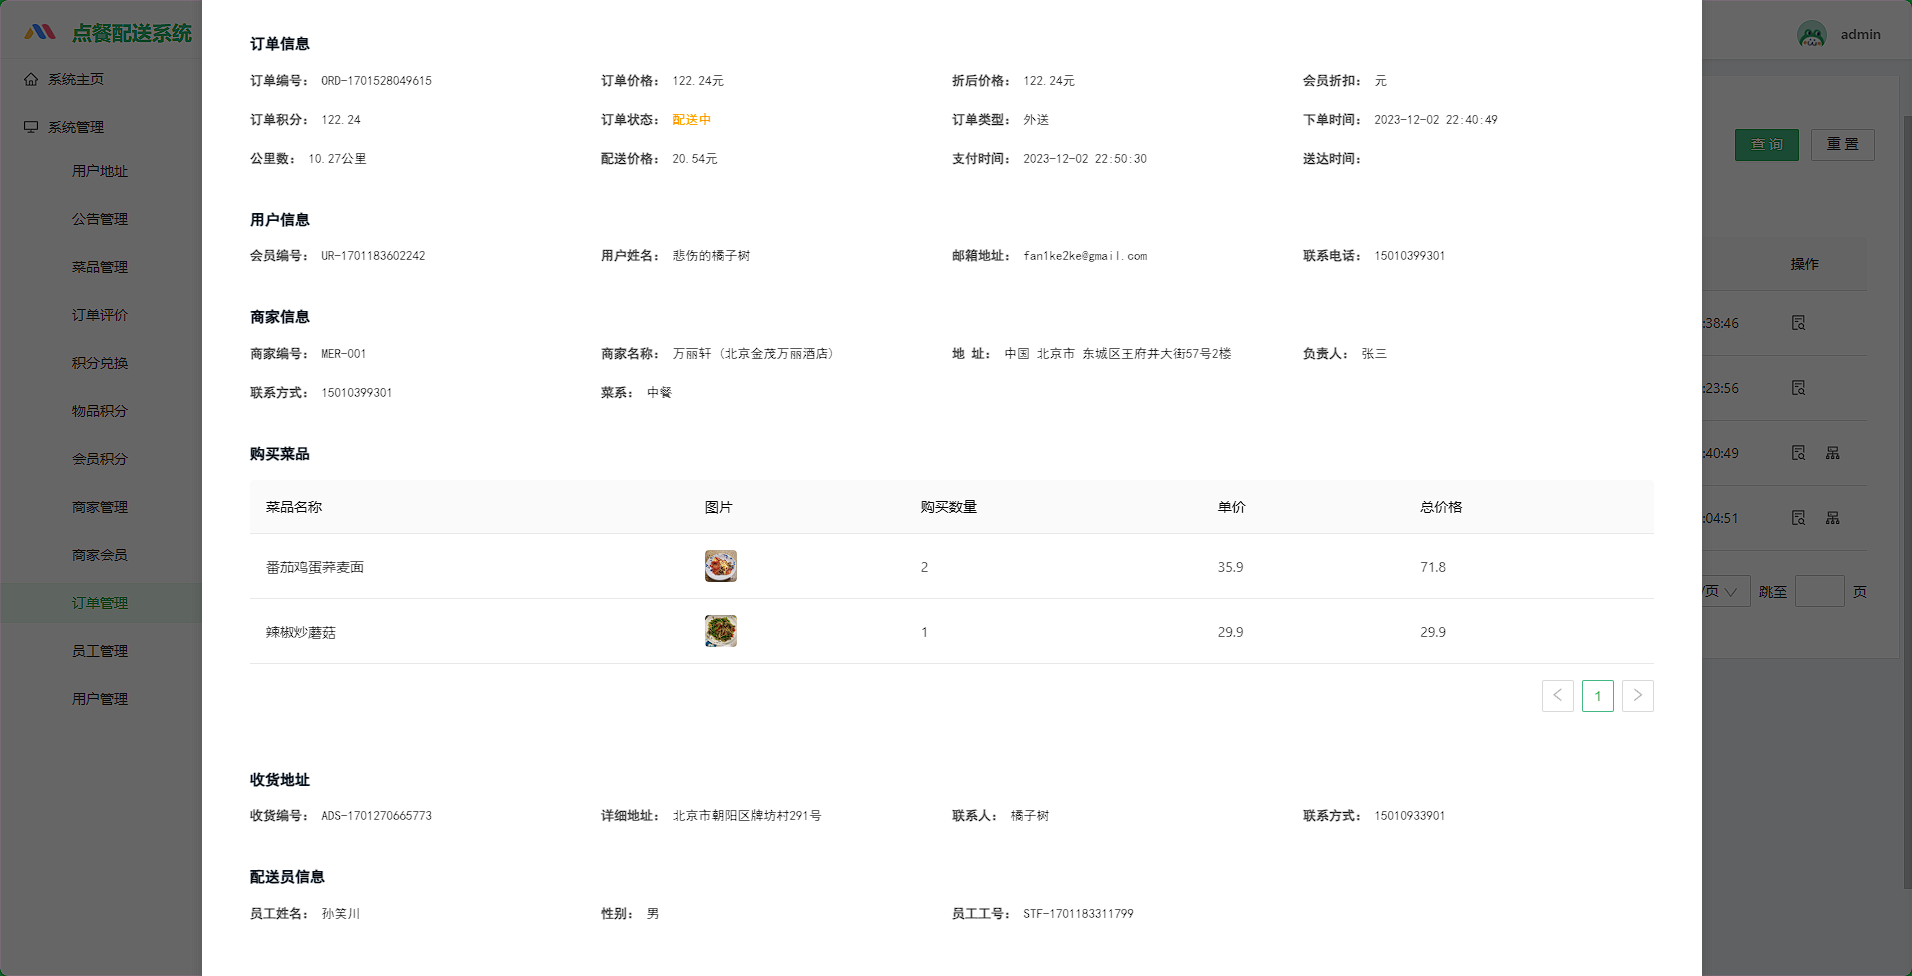1912x976 pixels.
Task: Click the staff ID STF-1701183311799
Action: (x=1078, y=914)
